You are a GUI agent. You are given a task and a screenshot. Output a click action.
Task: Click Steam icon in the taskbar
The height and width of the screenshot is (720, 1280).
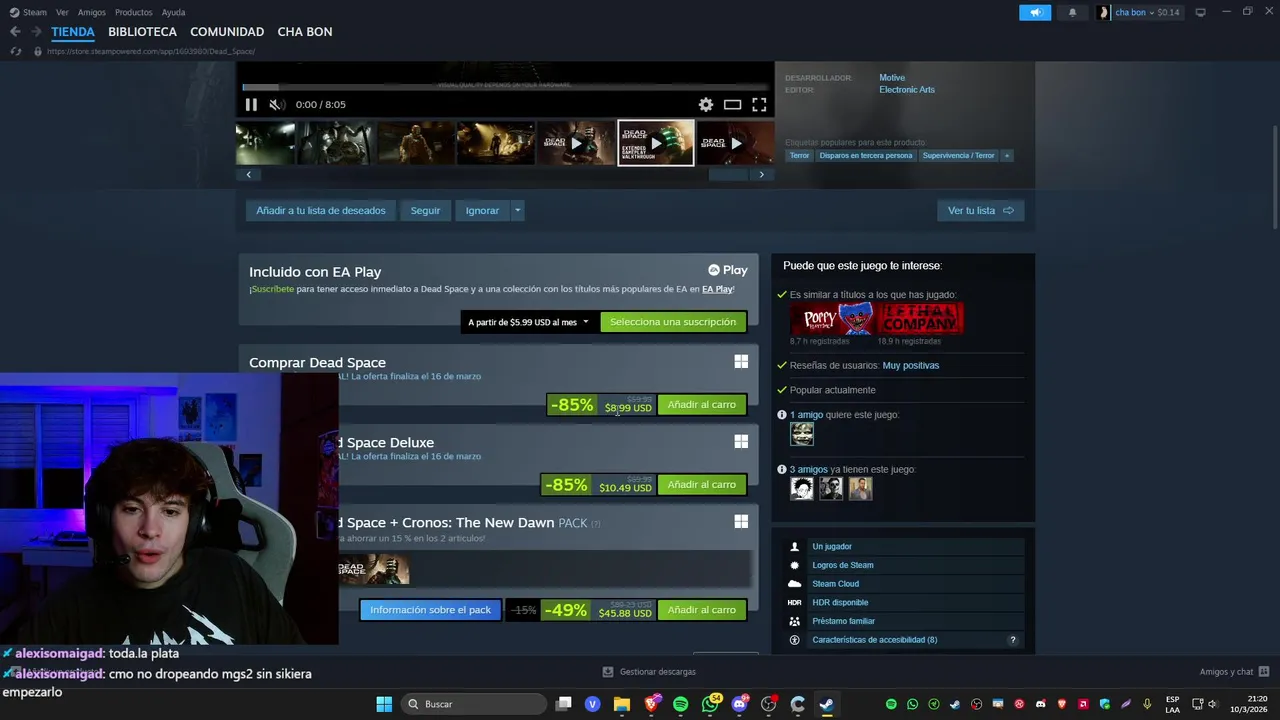tap(827, 704)
